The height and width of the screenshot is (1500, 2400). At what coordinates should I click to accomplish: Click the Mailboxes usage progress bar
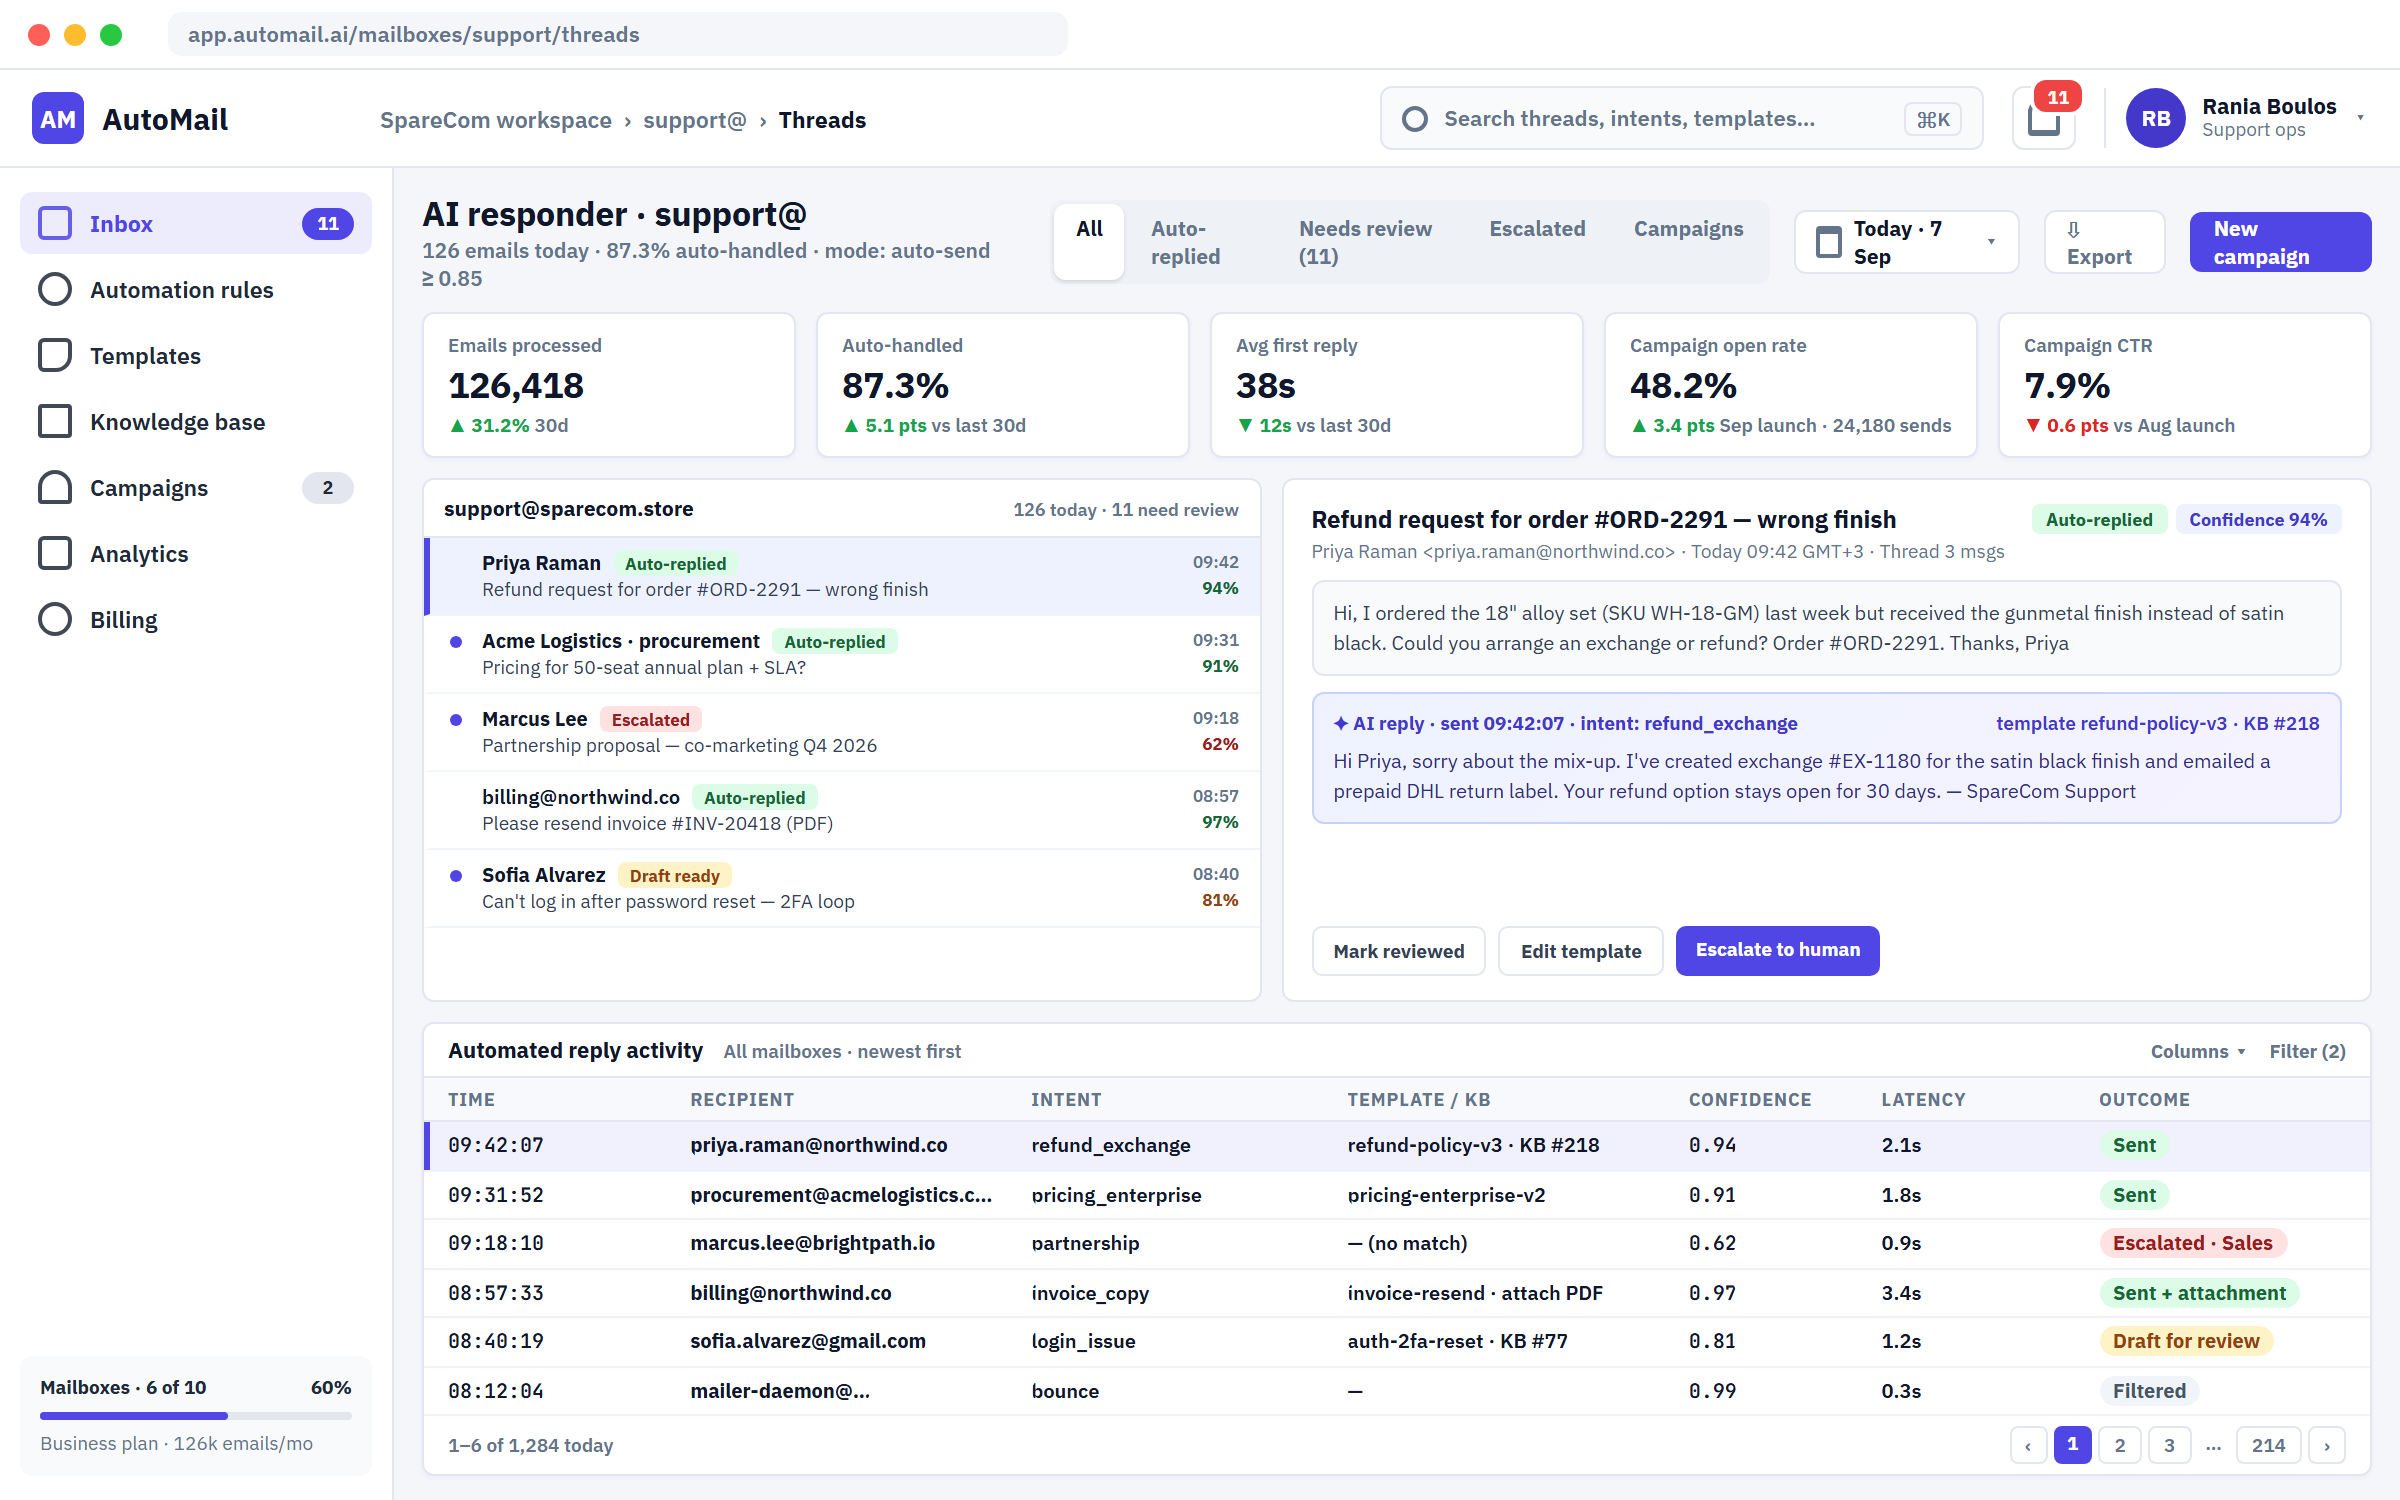[x=196, y=1416]
